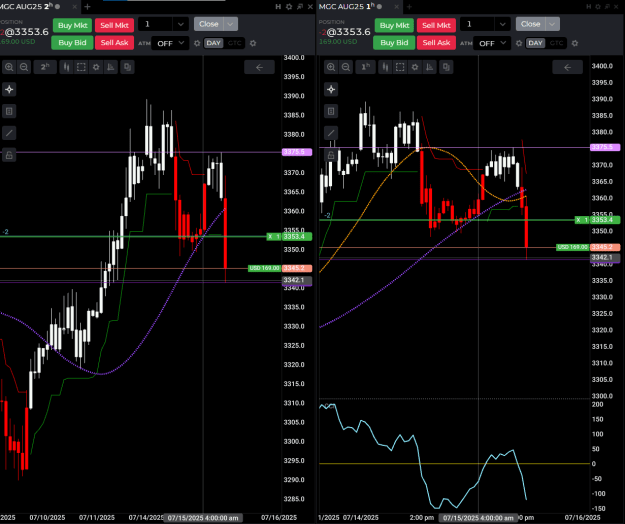
Task: Select DAY order duration in left panel
Action: coord(214,43)
